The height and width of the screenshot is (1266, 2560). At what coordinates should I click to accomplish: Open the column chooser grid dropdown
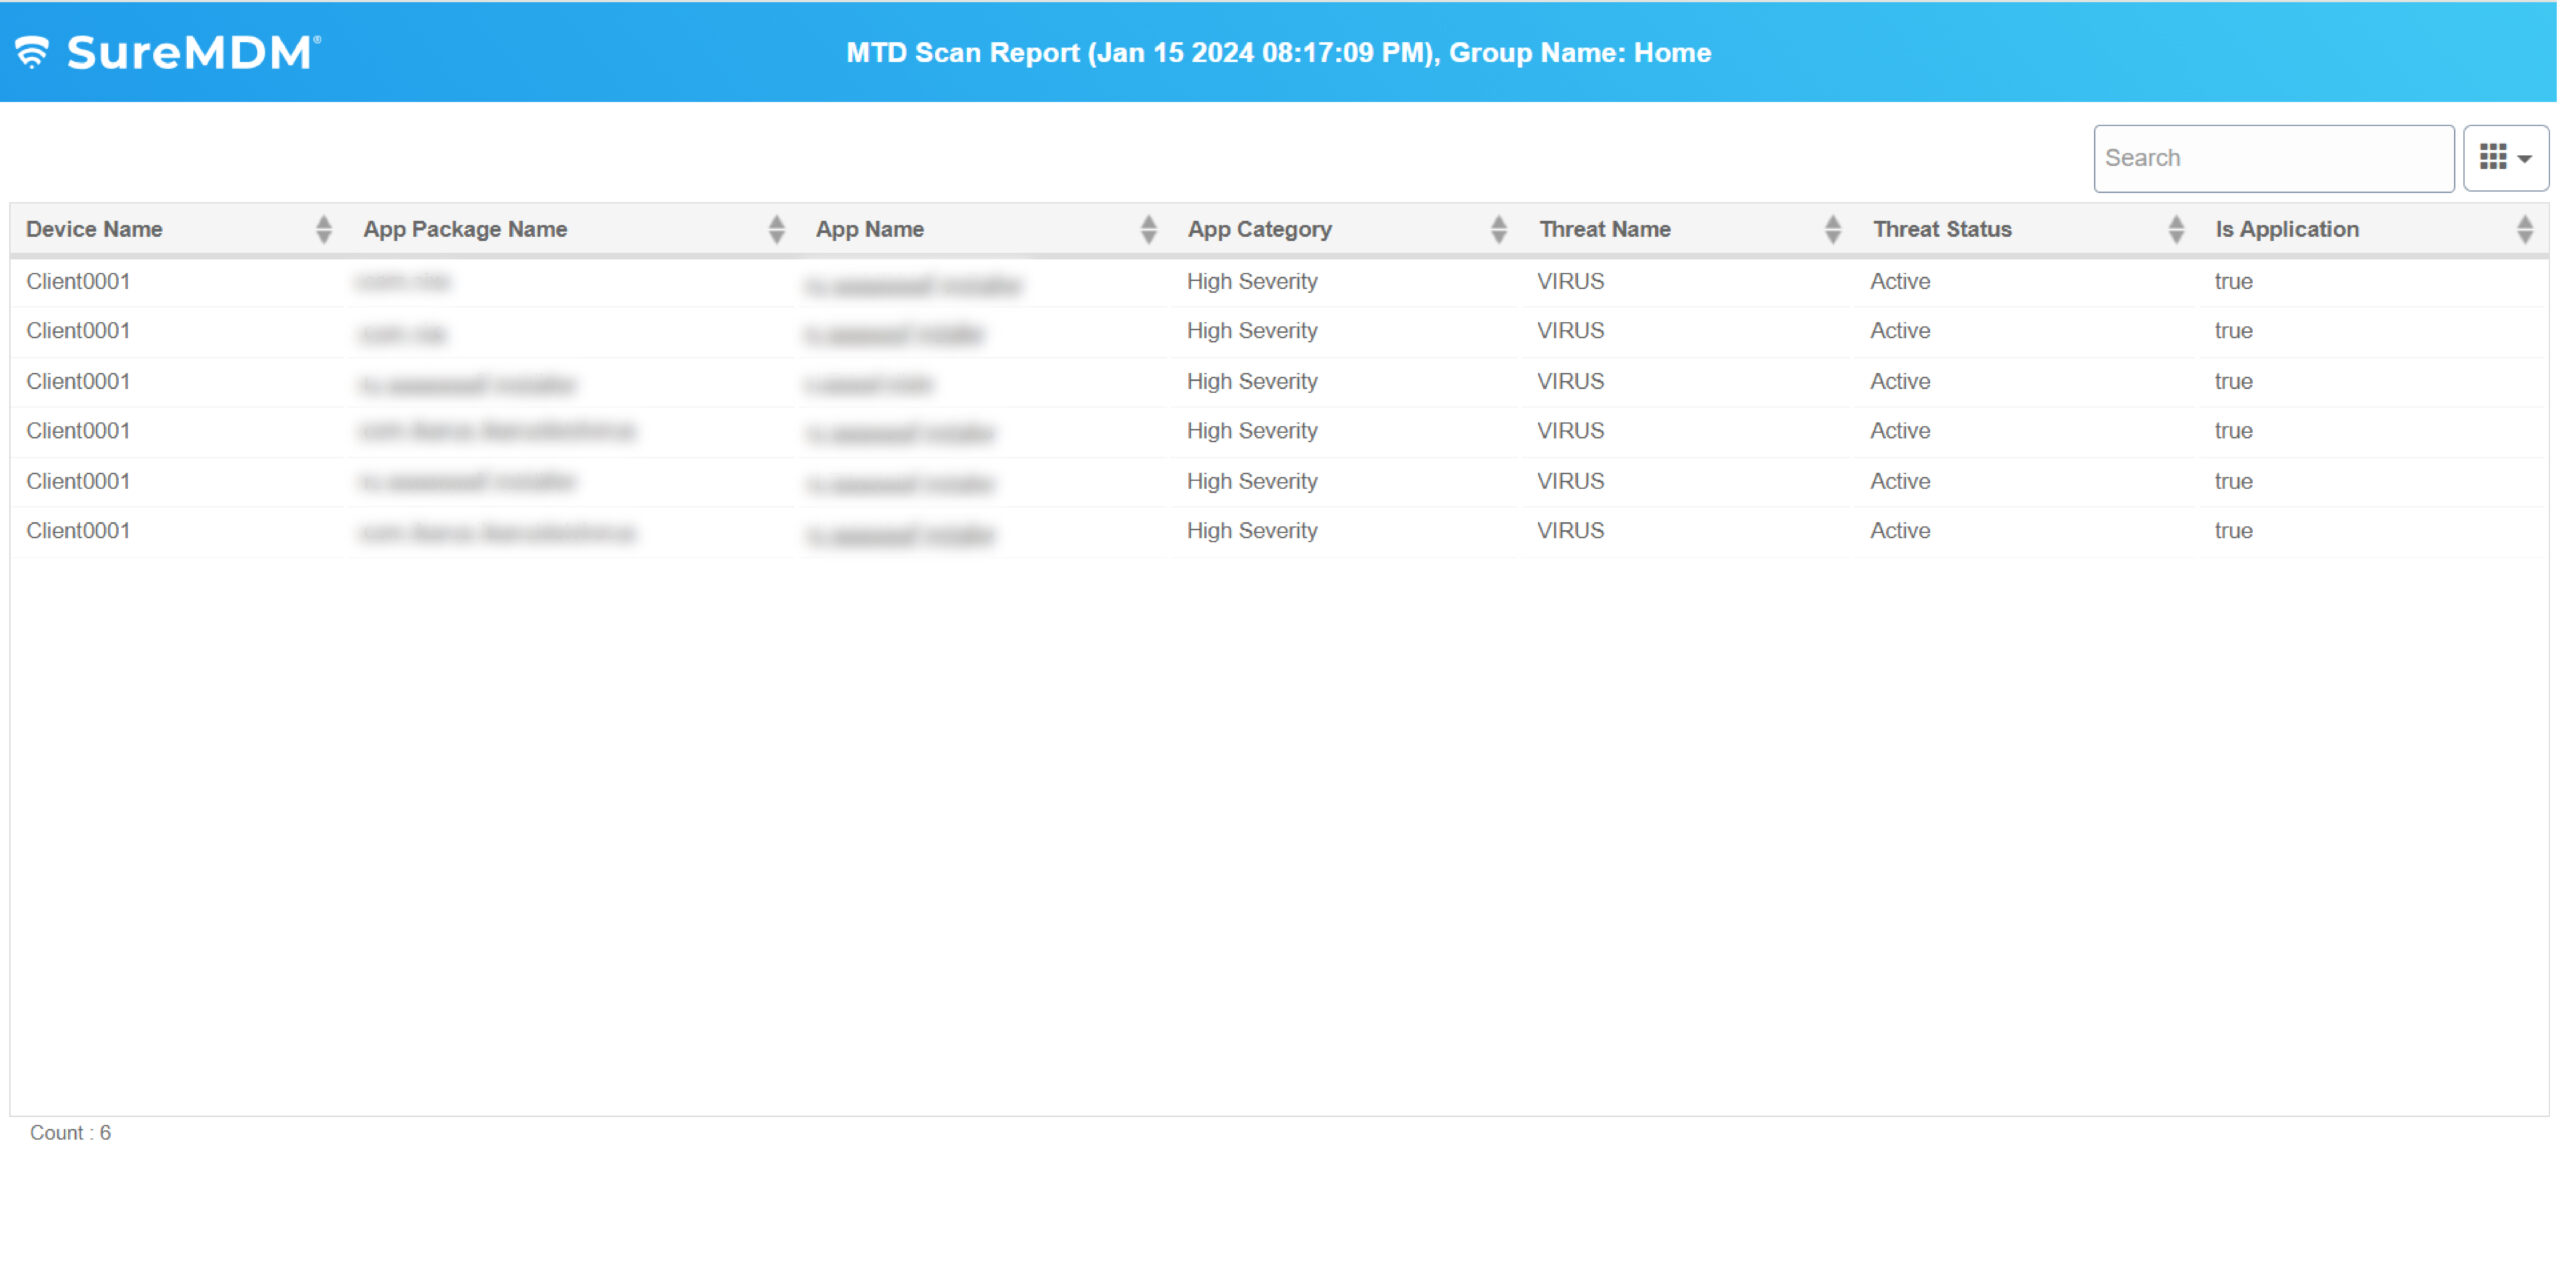pos(2505,158)
